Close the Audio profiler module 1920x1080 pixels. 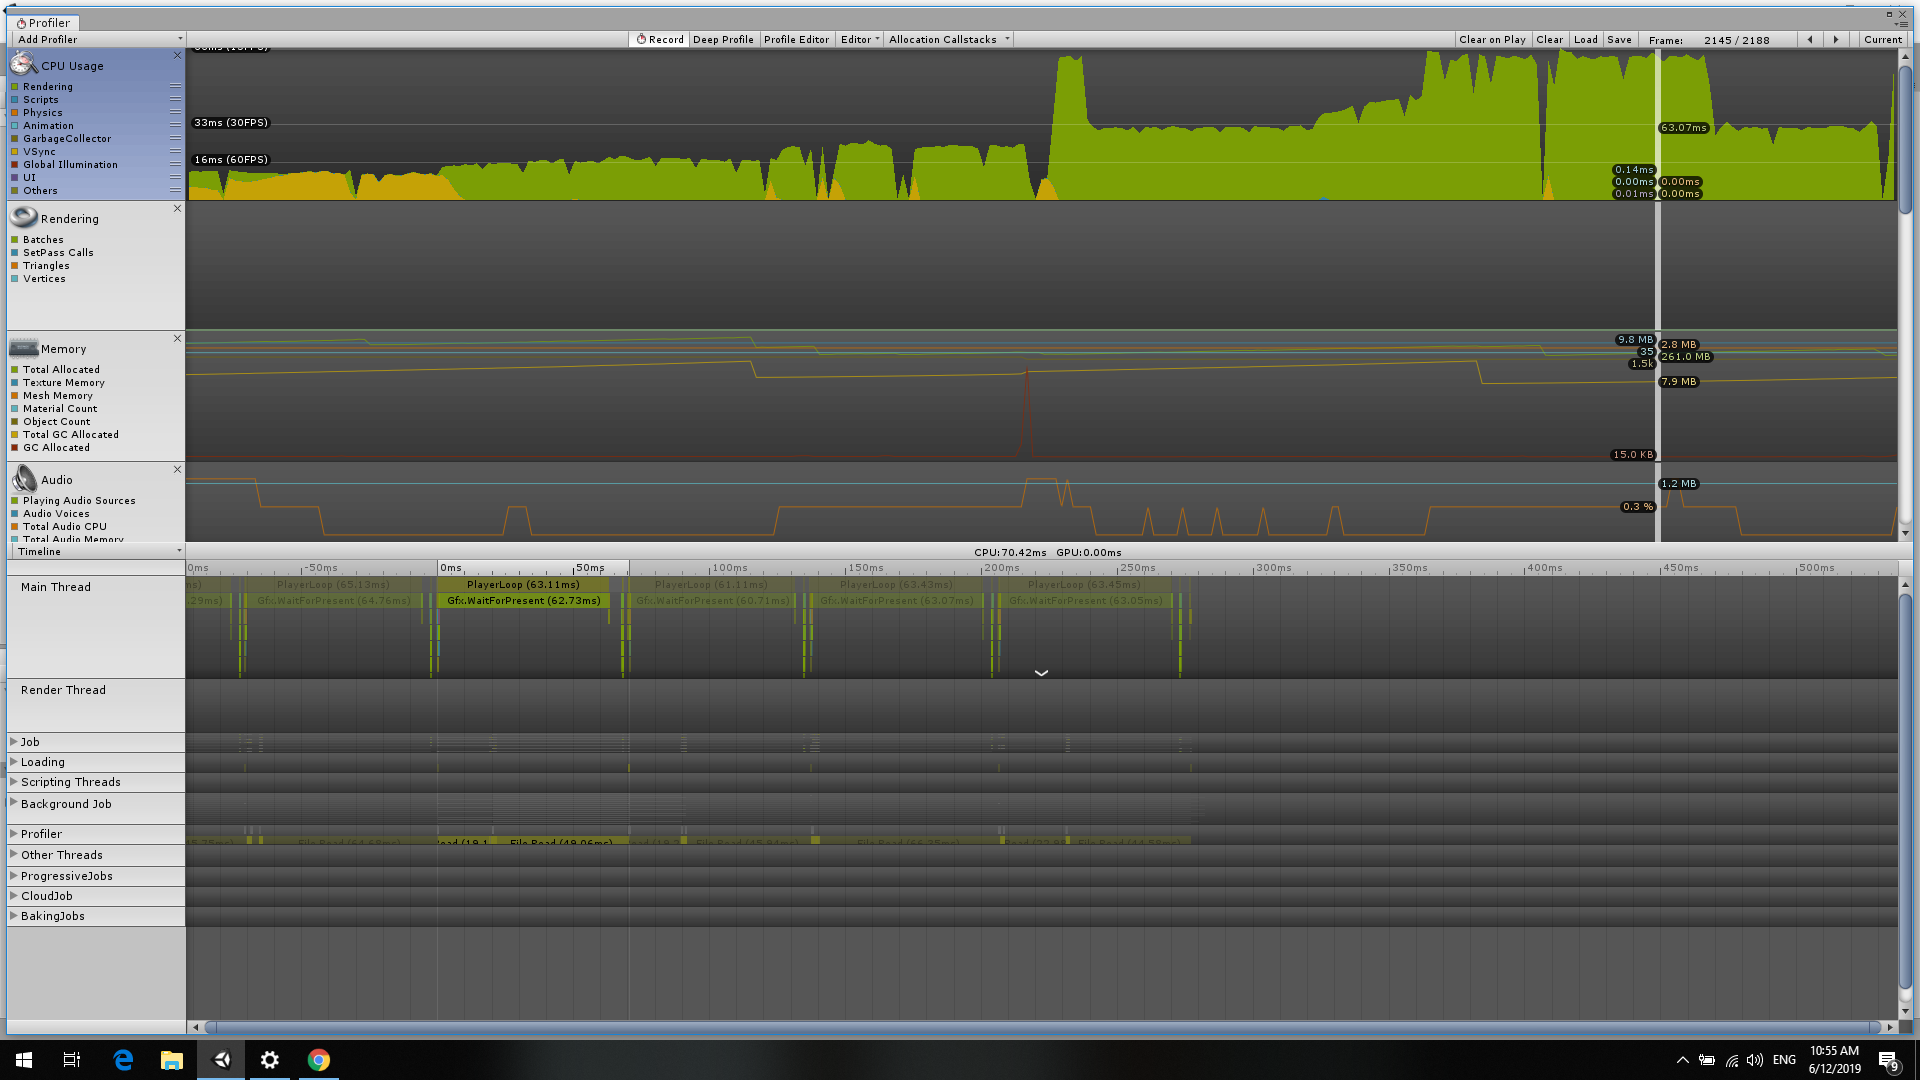(x=177, y=469)
